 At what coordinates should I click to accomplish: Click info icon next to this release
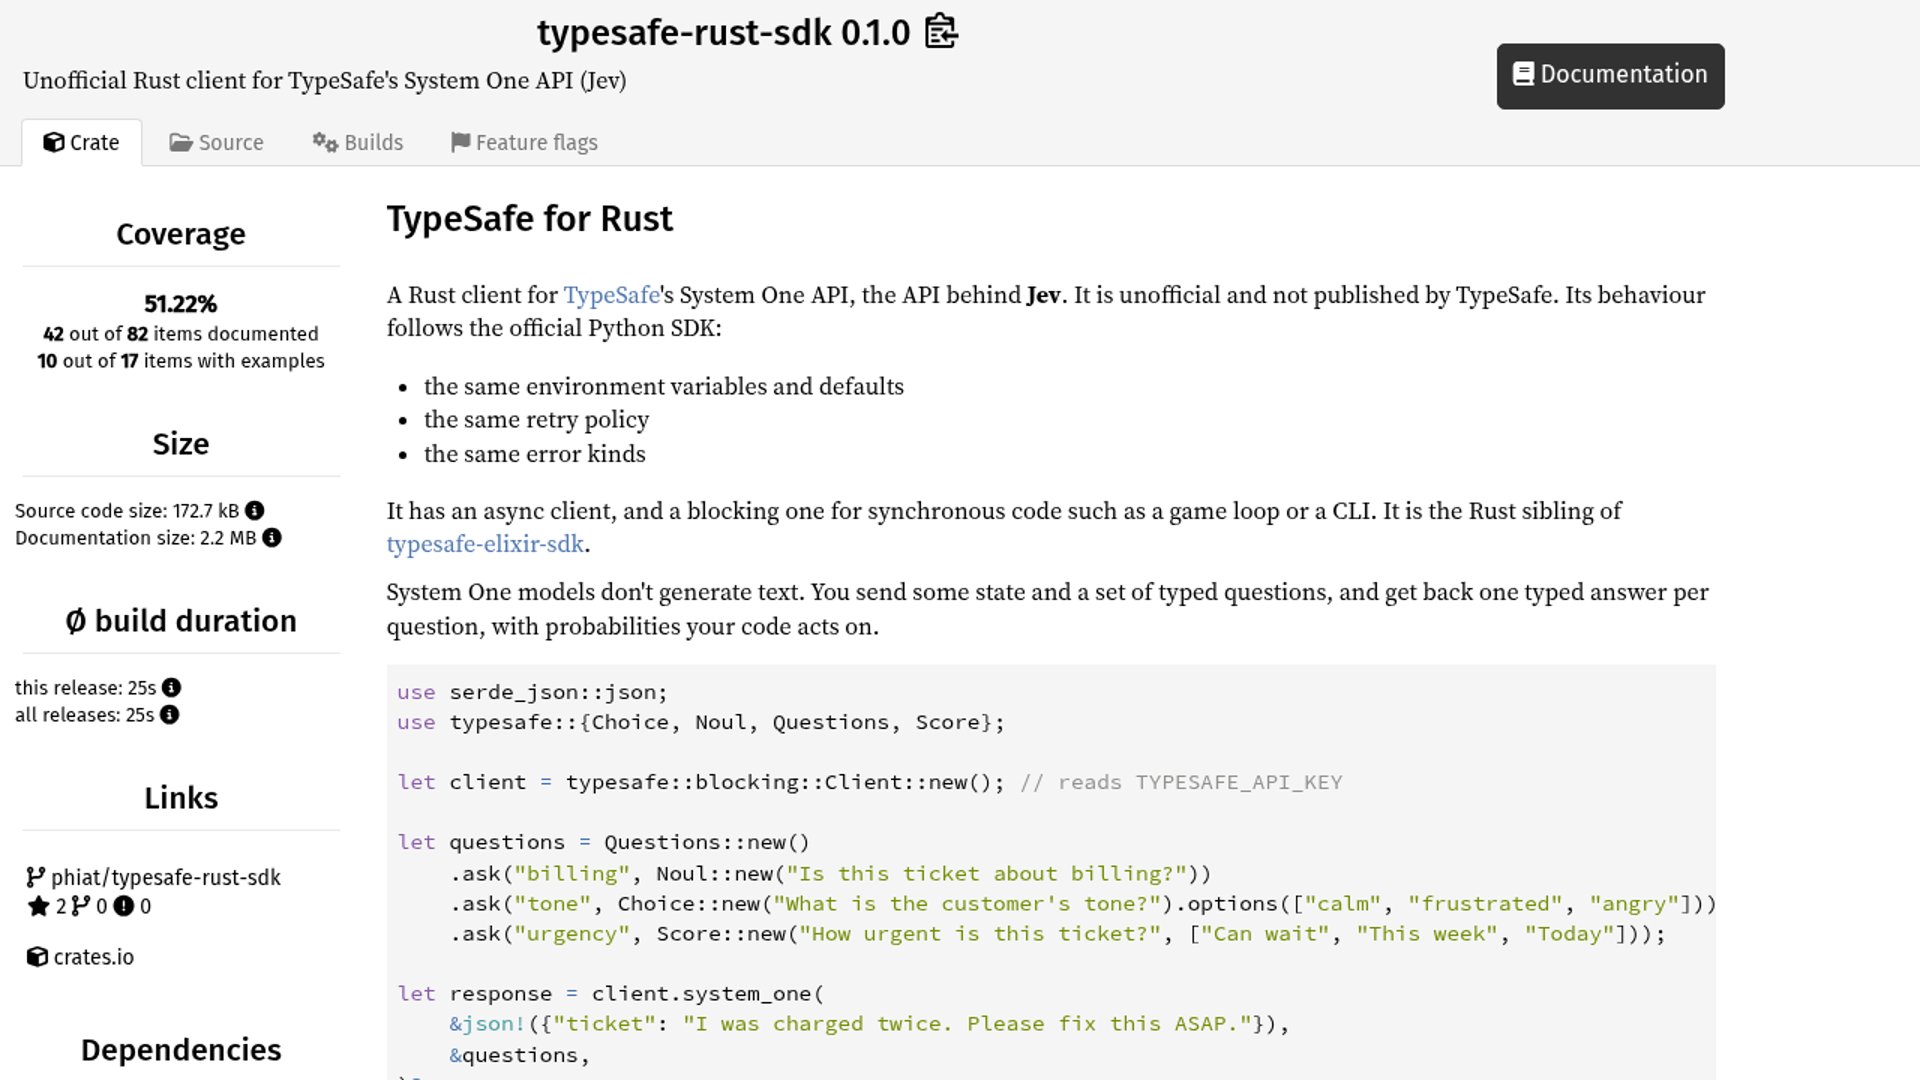click(x=172, y=688)
